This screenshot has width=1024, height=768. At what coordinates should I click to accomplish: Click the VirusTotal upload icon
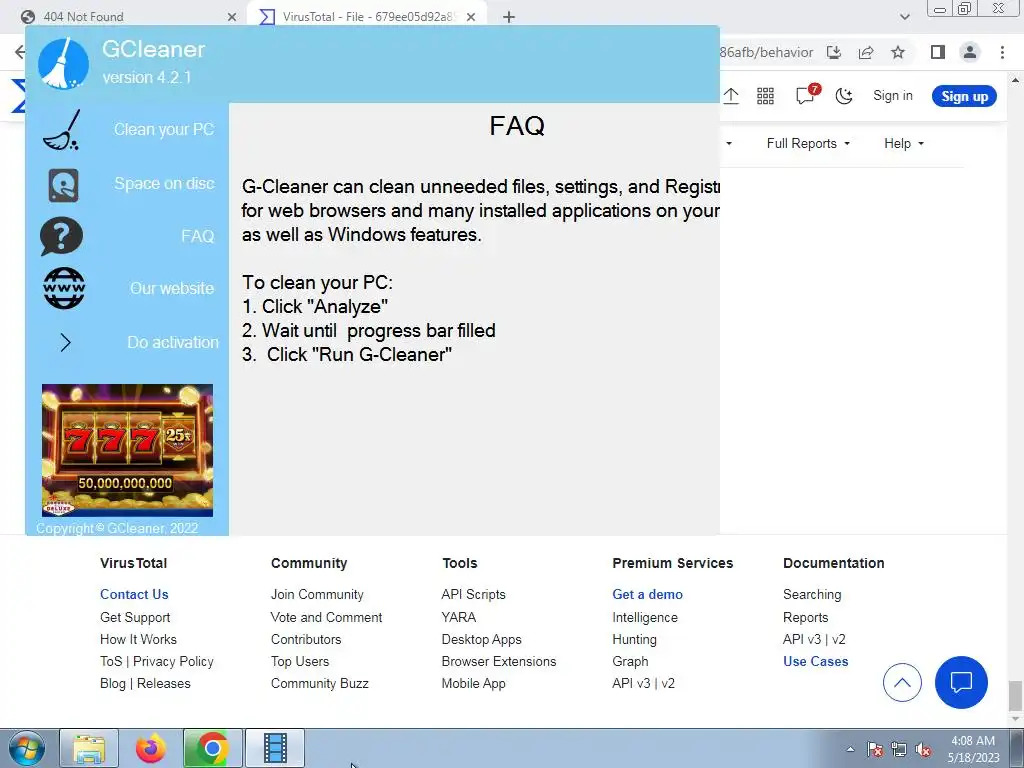tap(731, 96)
